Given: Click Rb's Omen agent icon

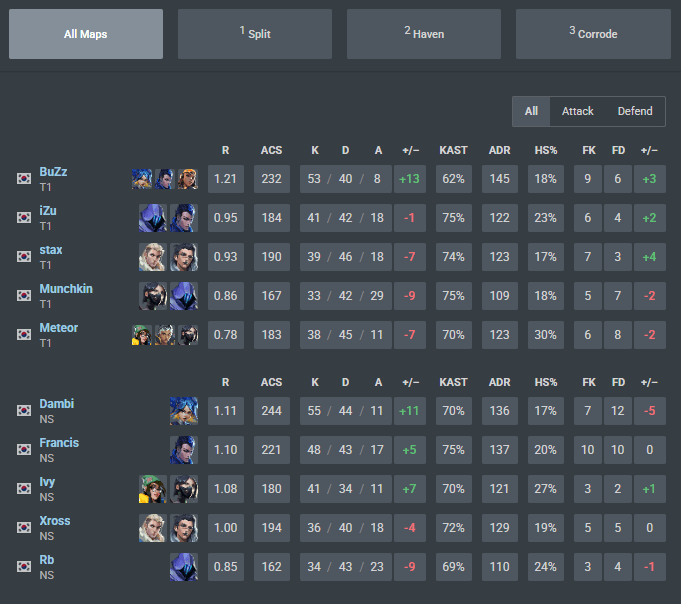Looking at the screenshot, I should 184,567.
